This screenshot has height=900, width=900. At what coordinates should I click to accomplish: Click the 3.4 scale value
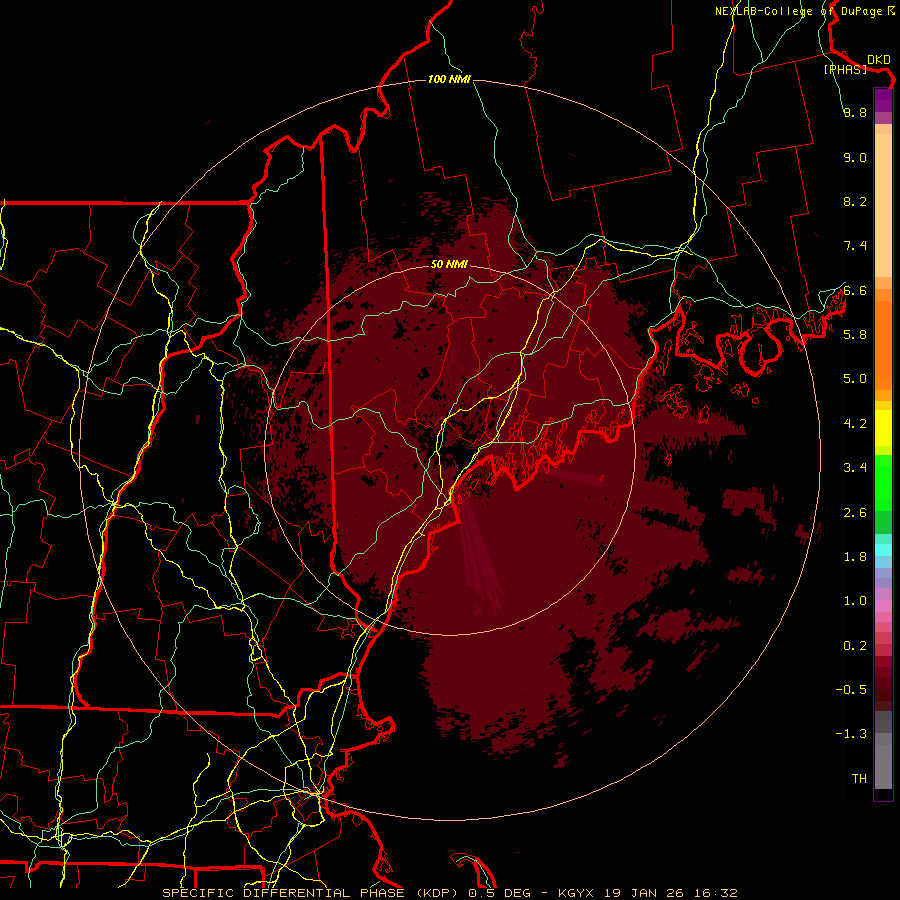pos(855,468)
